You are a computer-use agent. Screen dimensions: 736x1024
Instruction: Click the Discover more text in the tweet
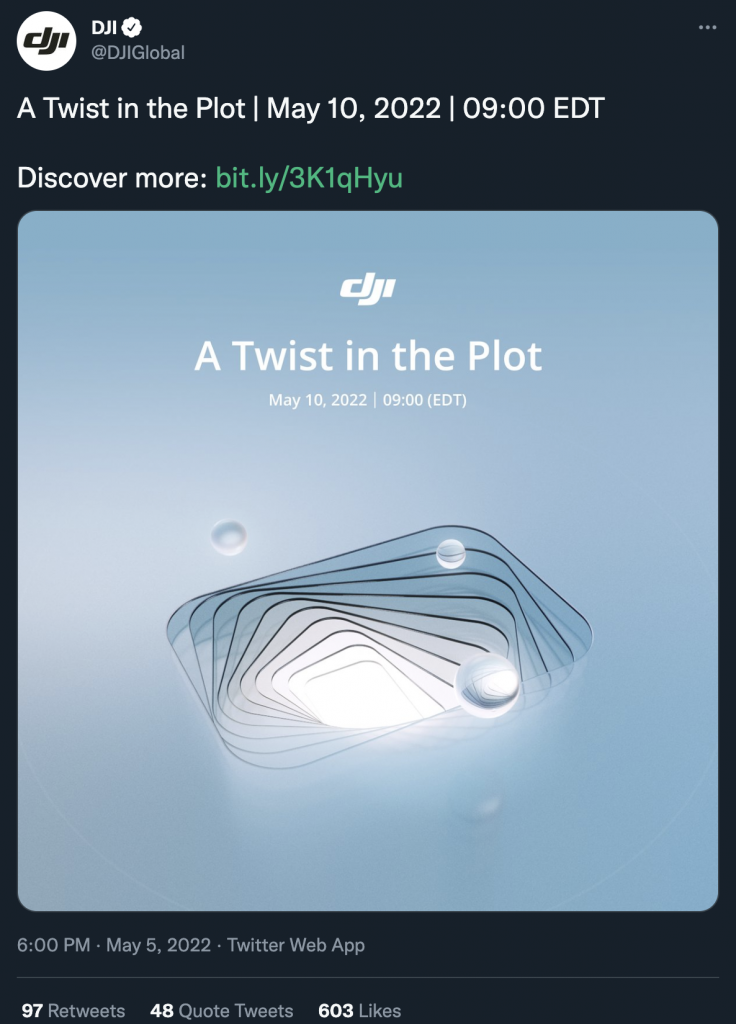[x=112, y=178]
